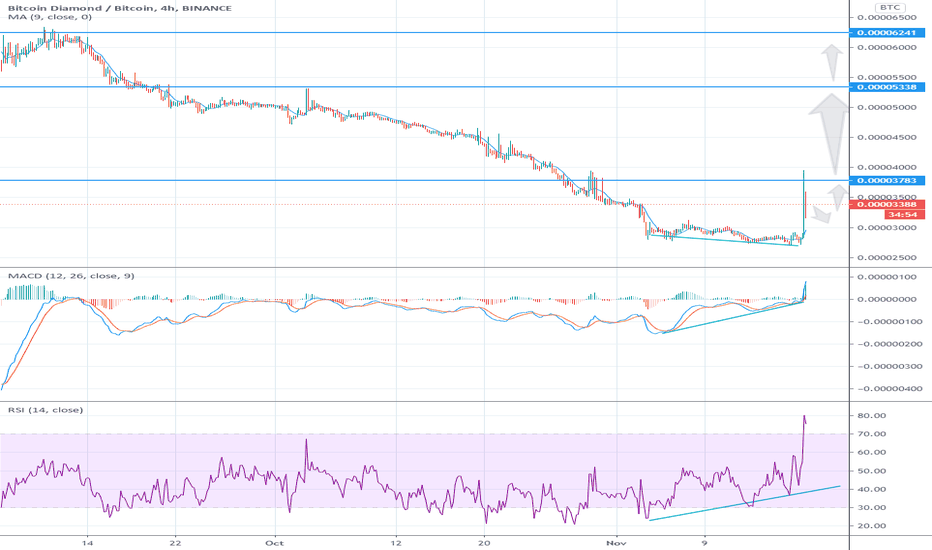Click the 0.00005000 price axis value

(887, 108)
